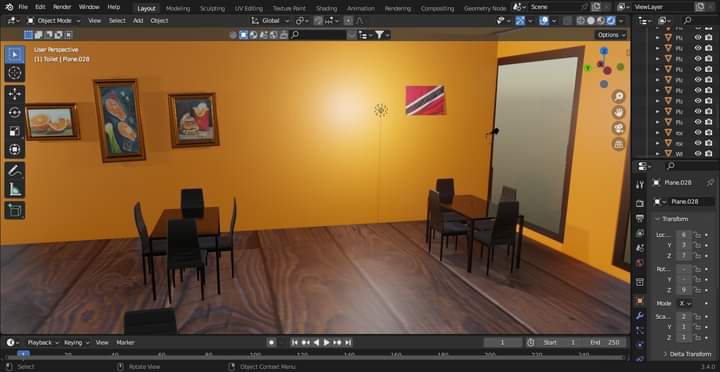Toggle proportional editing in viewport header
The width and height of the screenshot is (720, 372).
coord(348,21)
